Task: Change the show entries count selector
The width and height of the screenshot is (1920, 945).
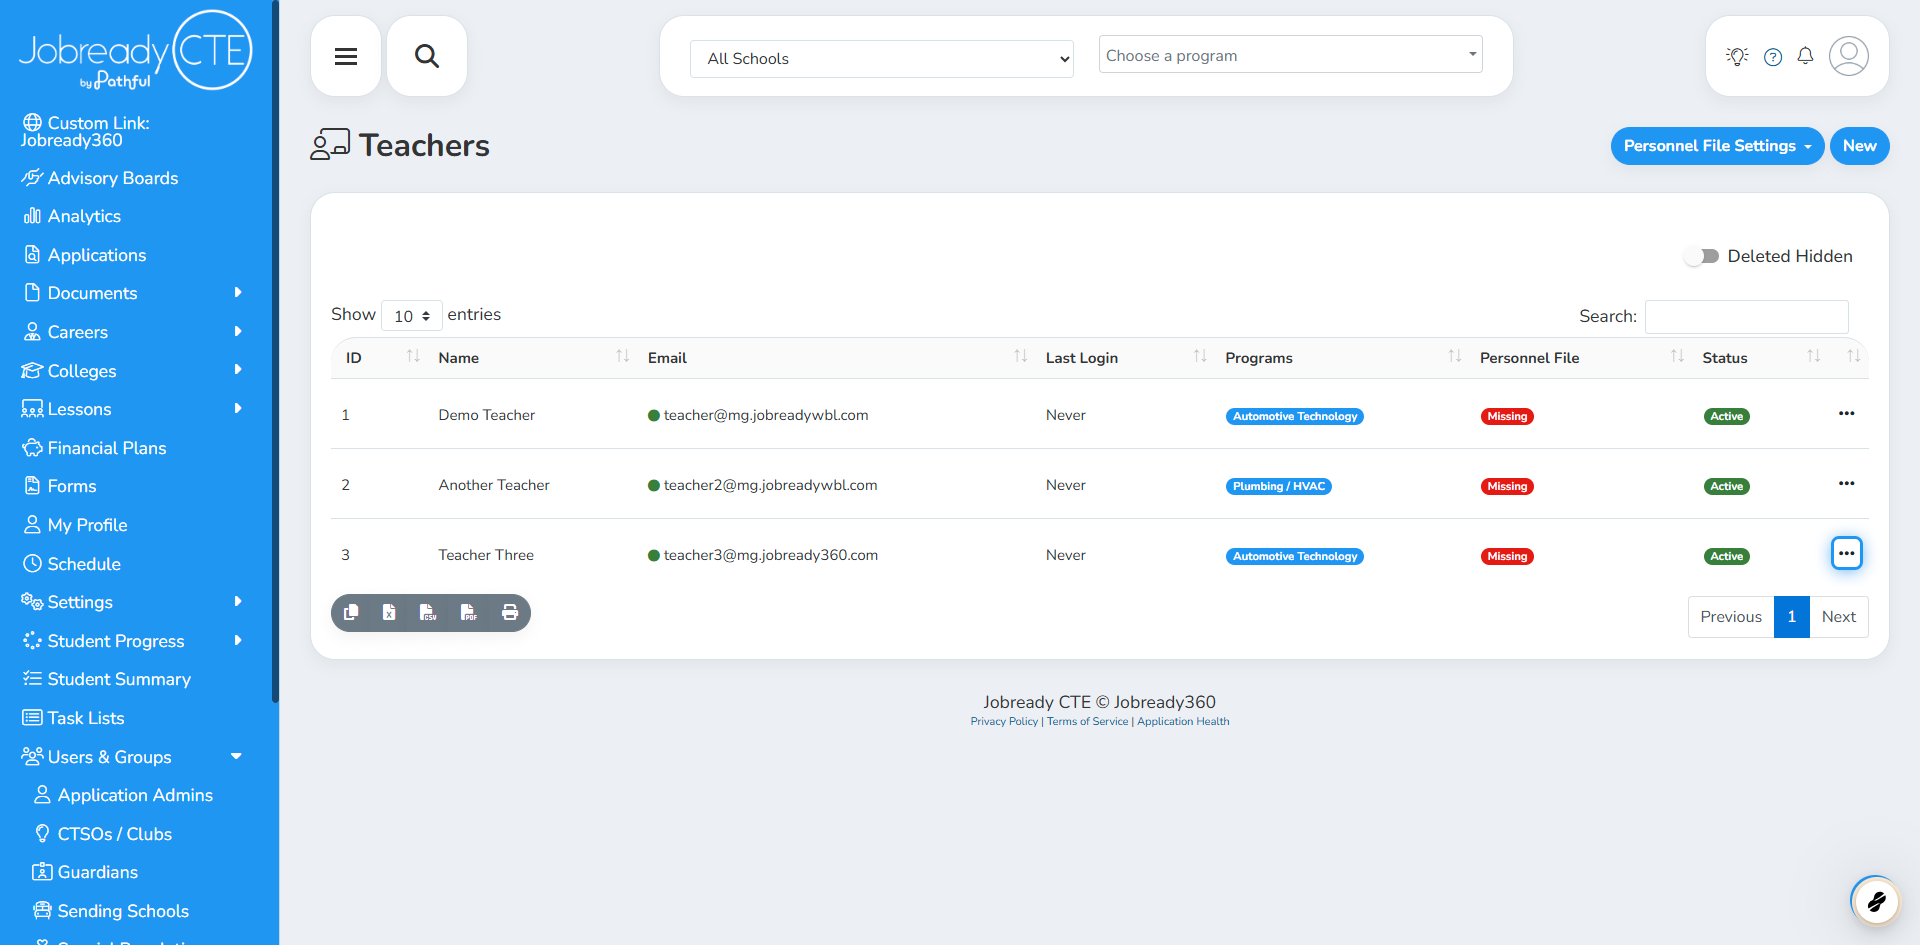Action: tap(411, 316)
